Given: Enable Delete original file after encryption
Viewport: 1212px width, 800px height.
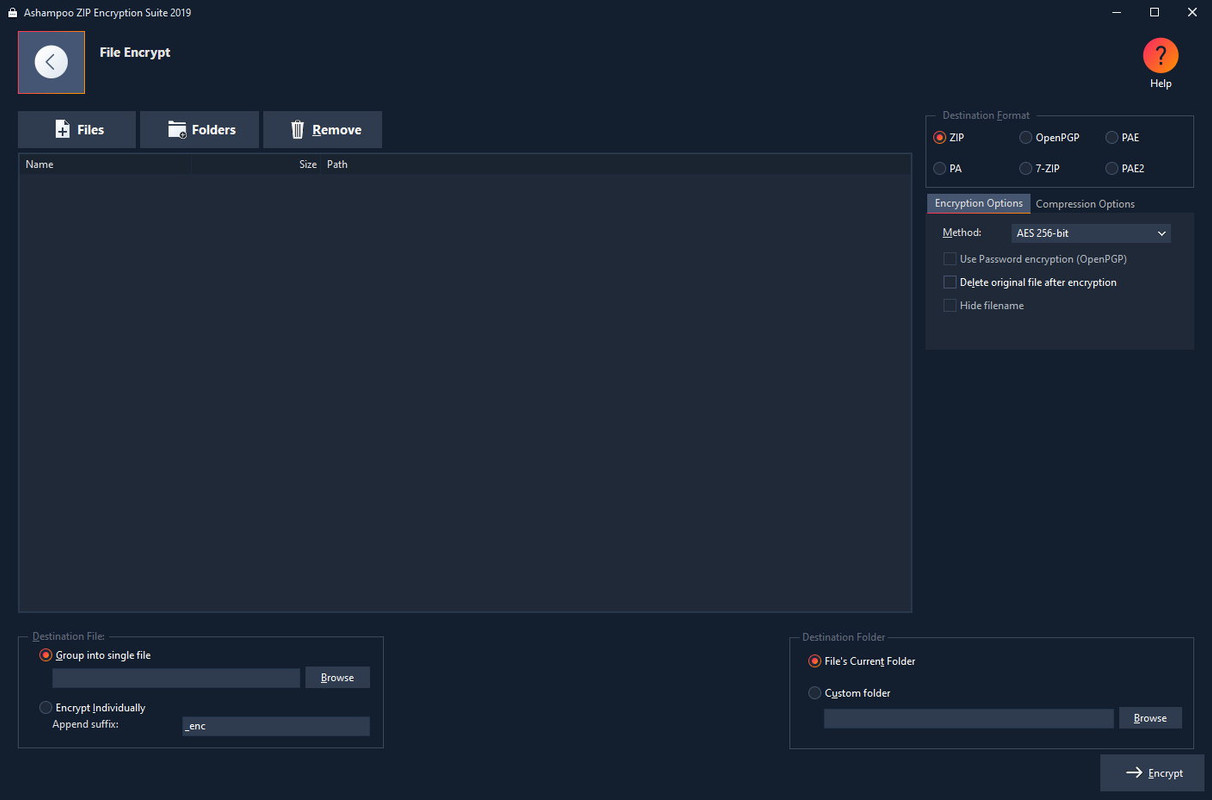Looking at the screenshot, I should (949, 281).
